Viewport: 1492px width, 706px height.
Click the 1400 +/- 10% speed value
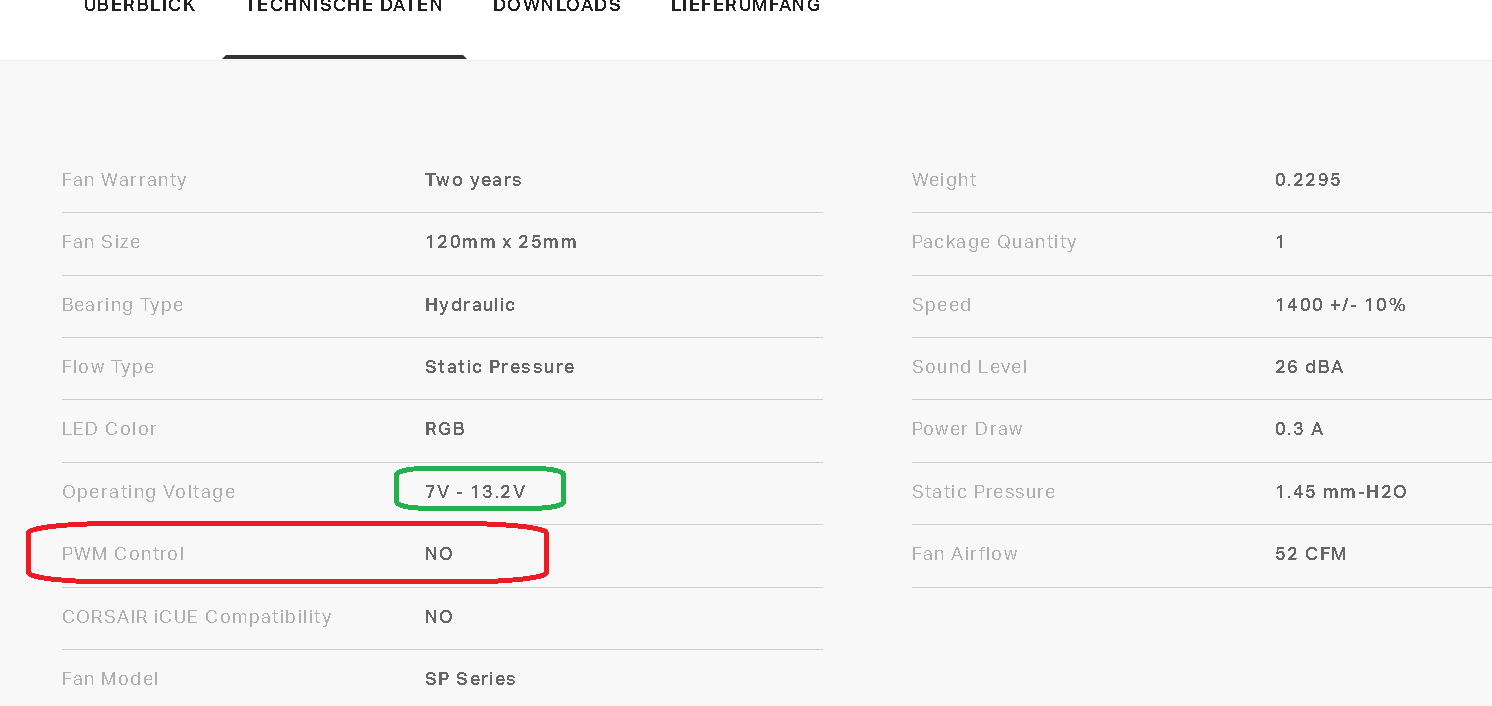pos(1340,305)
